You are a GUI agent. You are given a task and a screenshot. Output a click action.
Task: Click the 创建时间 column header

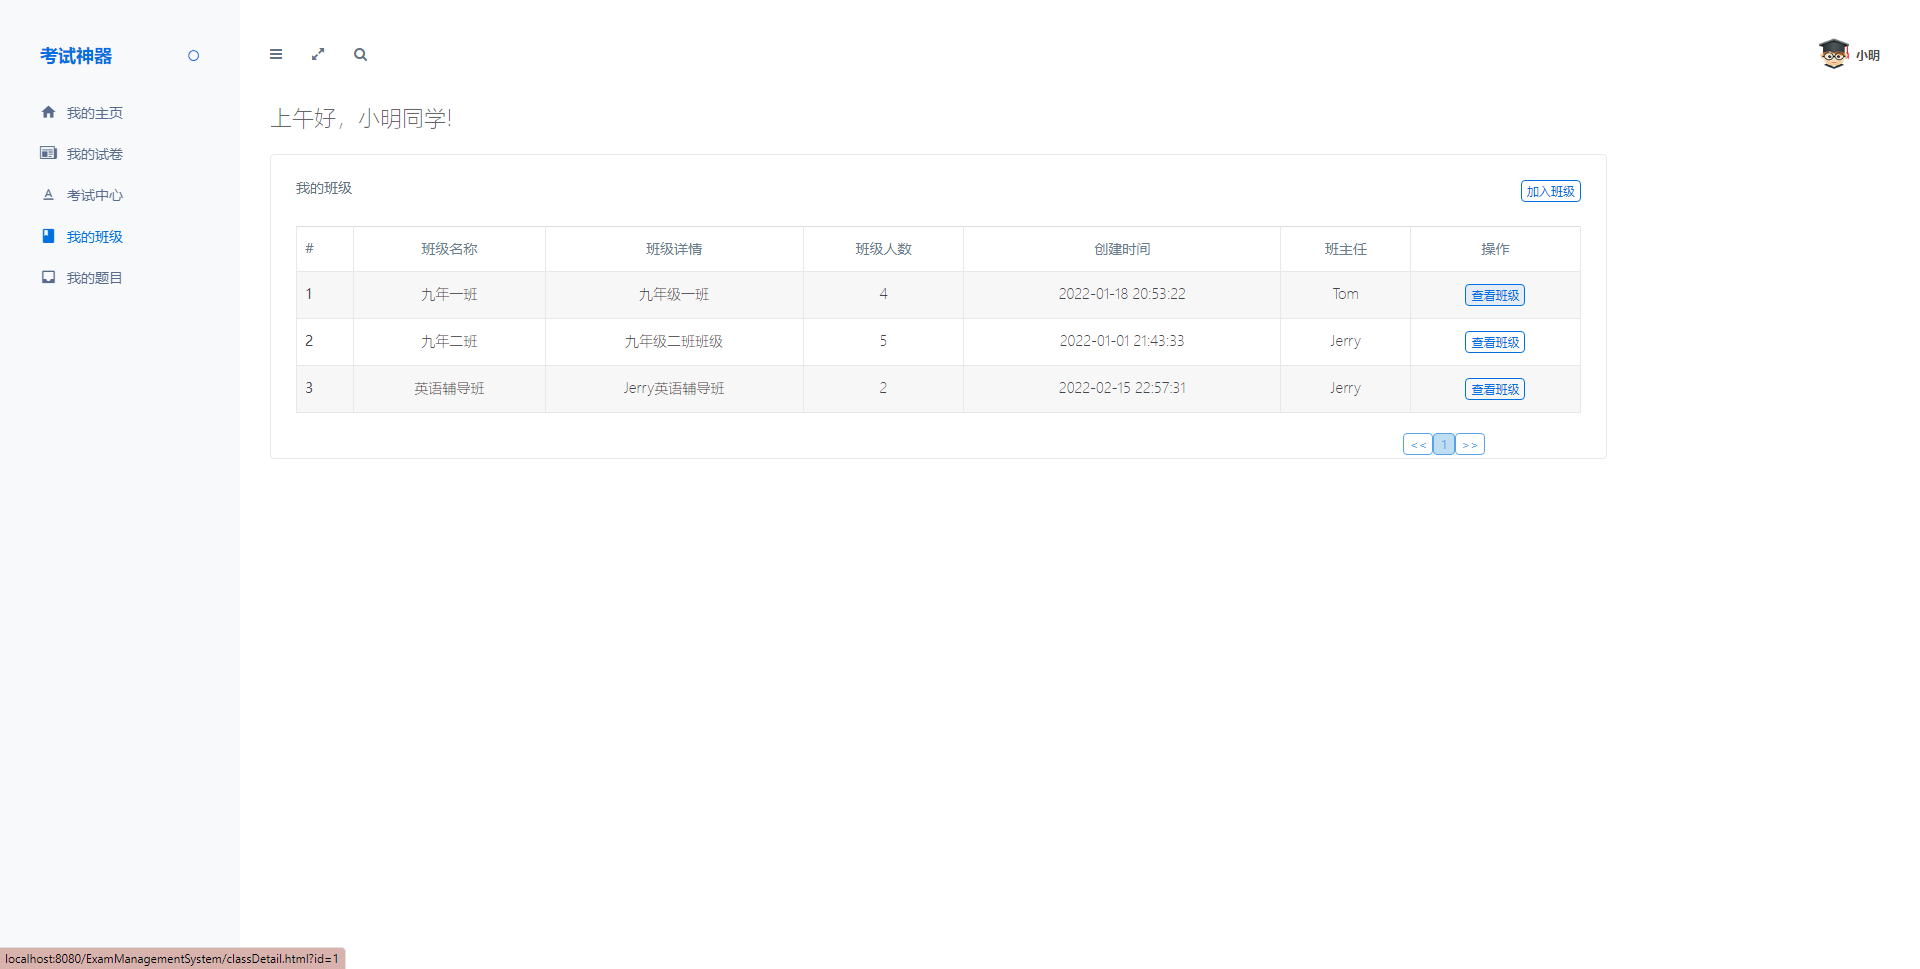[x=1122, y=249]
